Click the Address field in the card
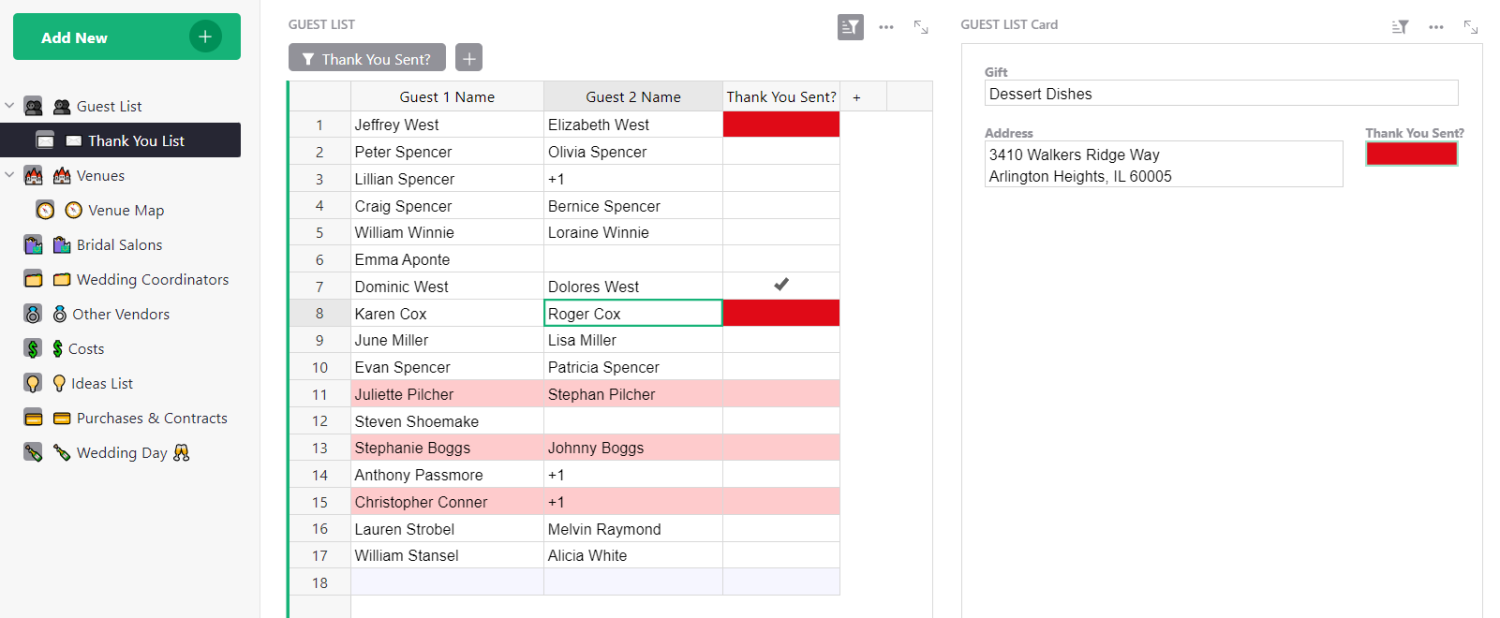The width and height of the screenshot is (1500, 618). click(1163, 164)
